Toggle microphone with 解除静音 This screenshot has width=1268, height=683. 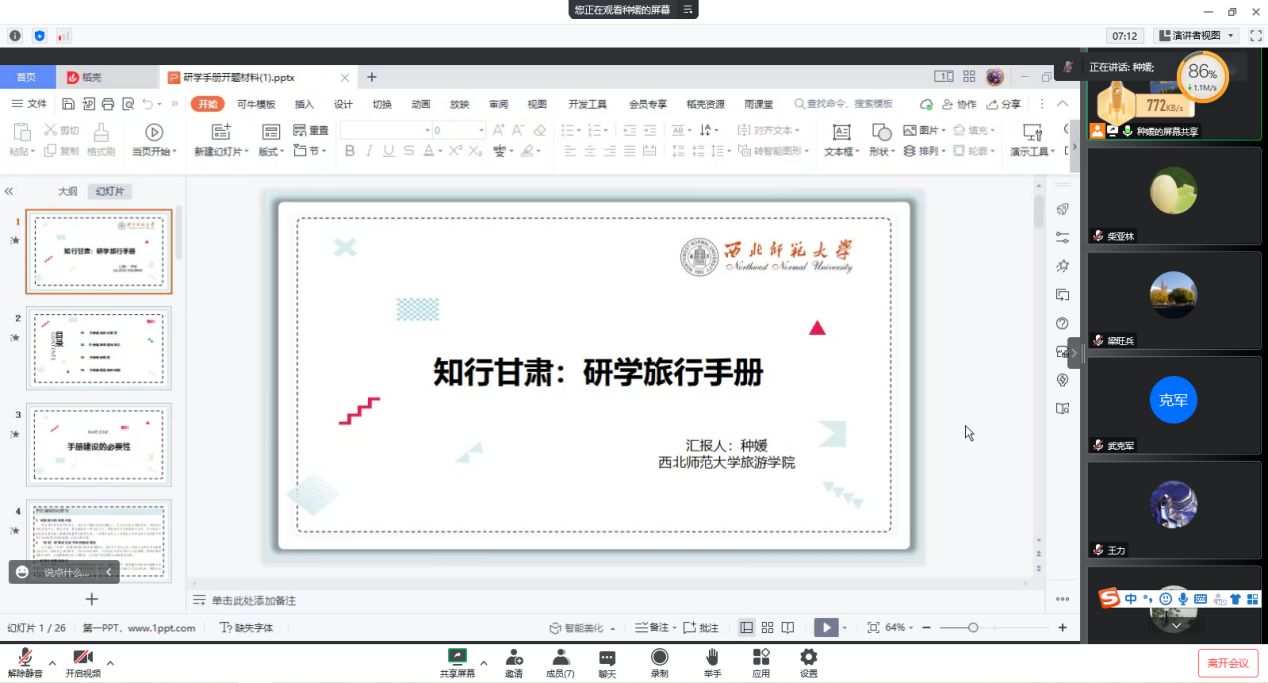coord(25,657)
